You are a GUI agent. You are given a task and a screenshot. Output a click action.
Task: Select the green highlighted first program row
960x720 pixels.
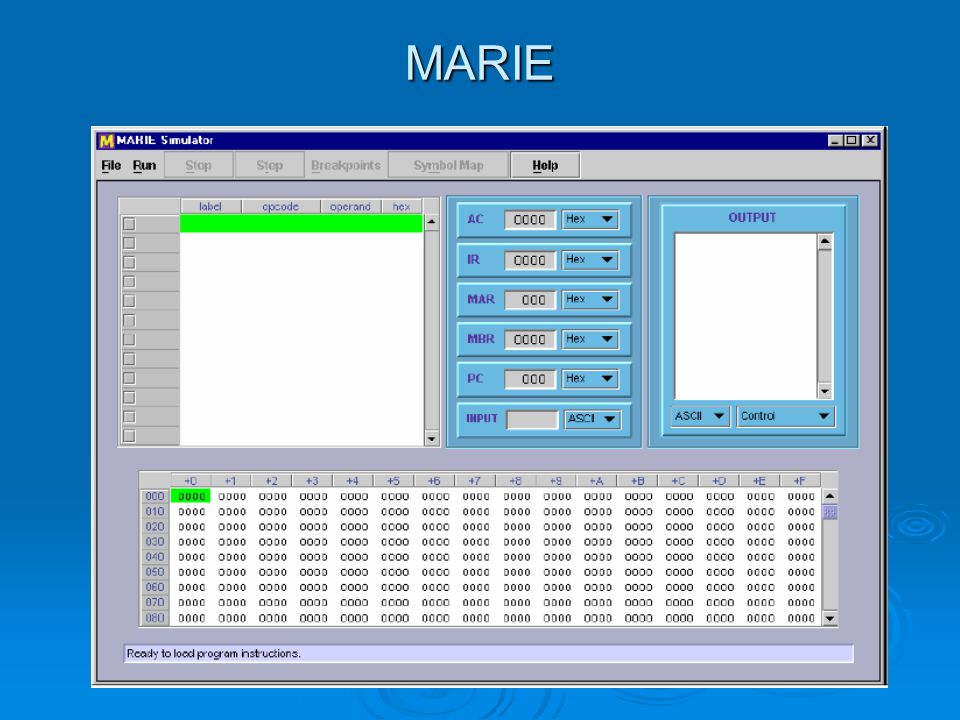tap(301, 223)
